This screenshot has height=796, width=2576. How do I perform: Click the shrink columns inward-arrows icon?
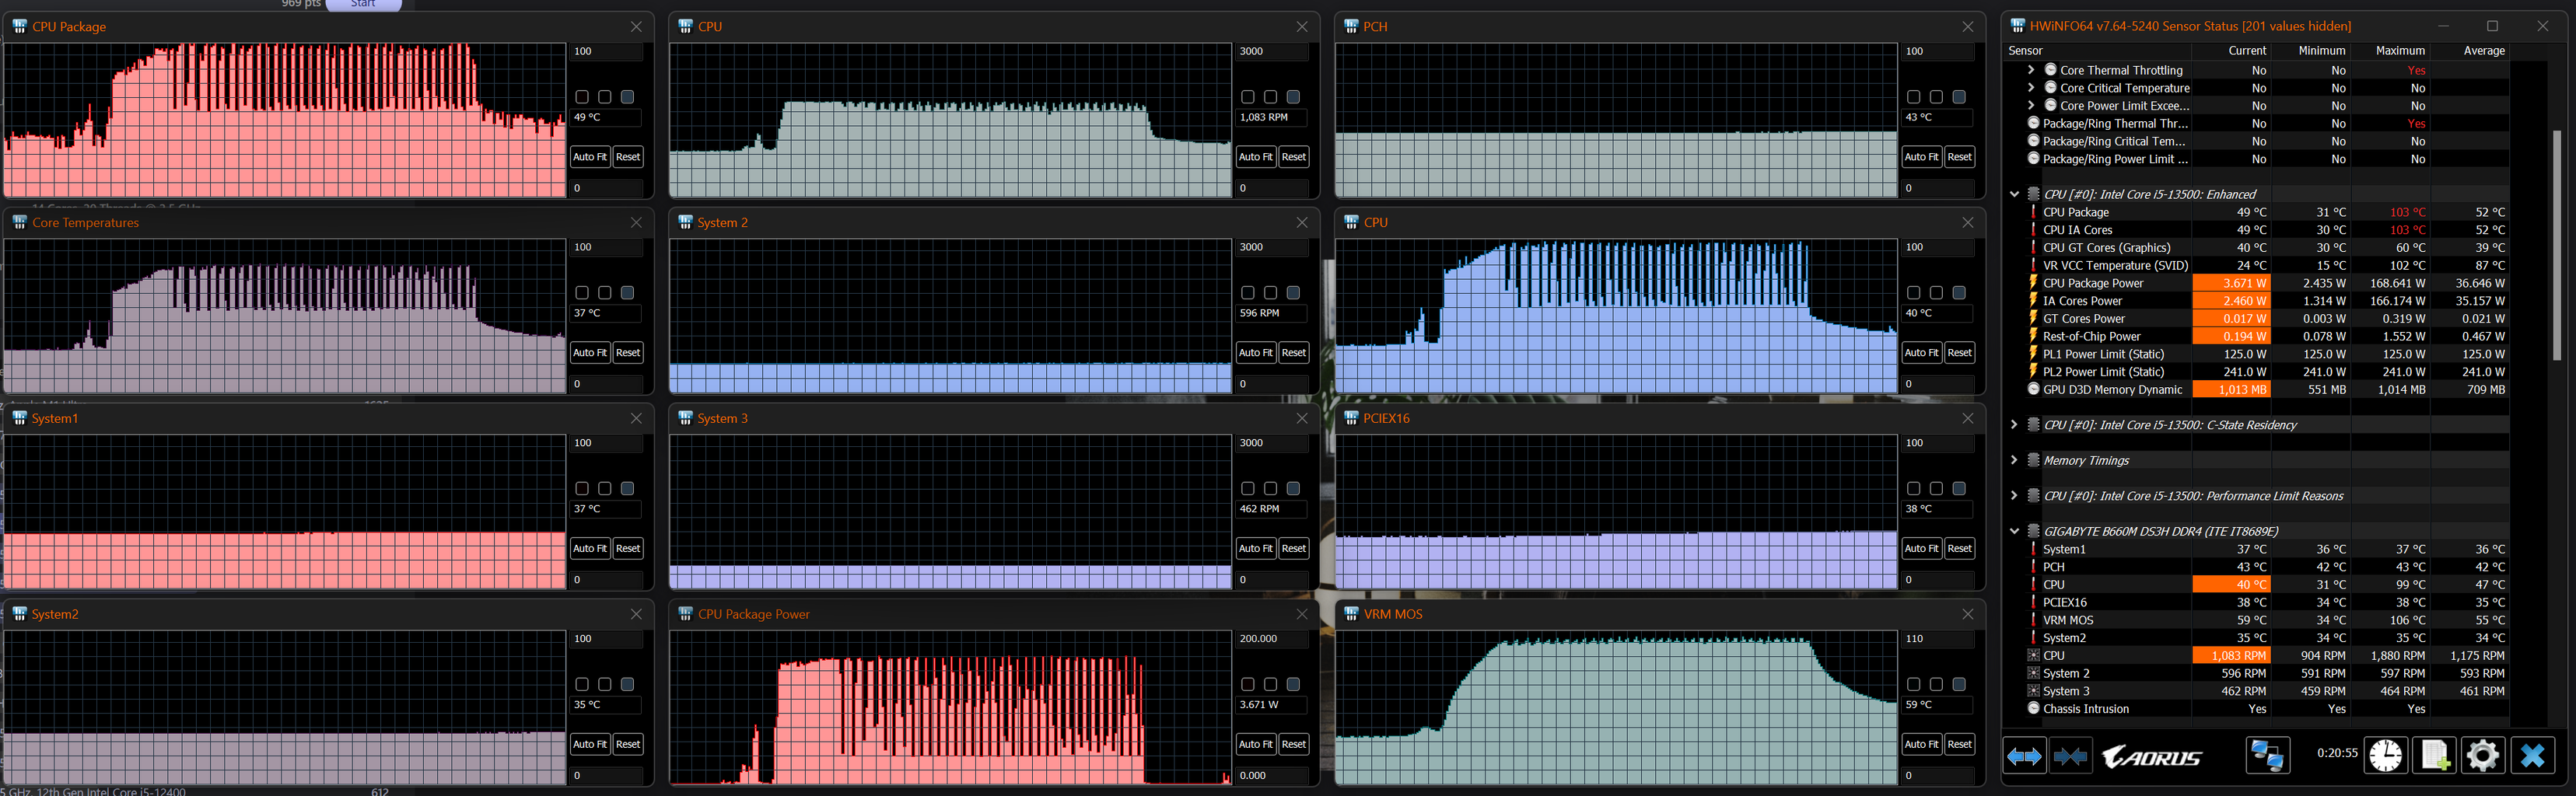coord(2070,756)
